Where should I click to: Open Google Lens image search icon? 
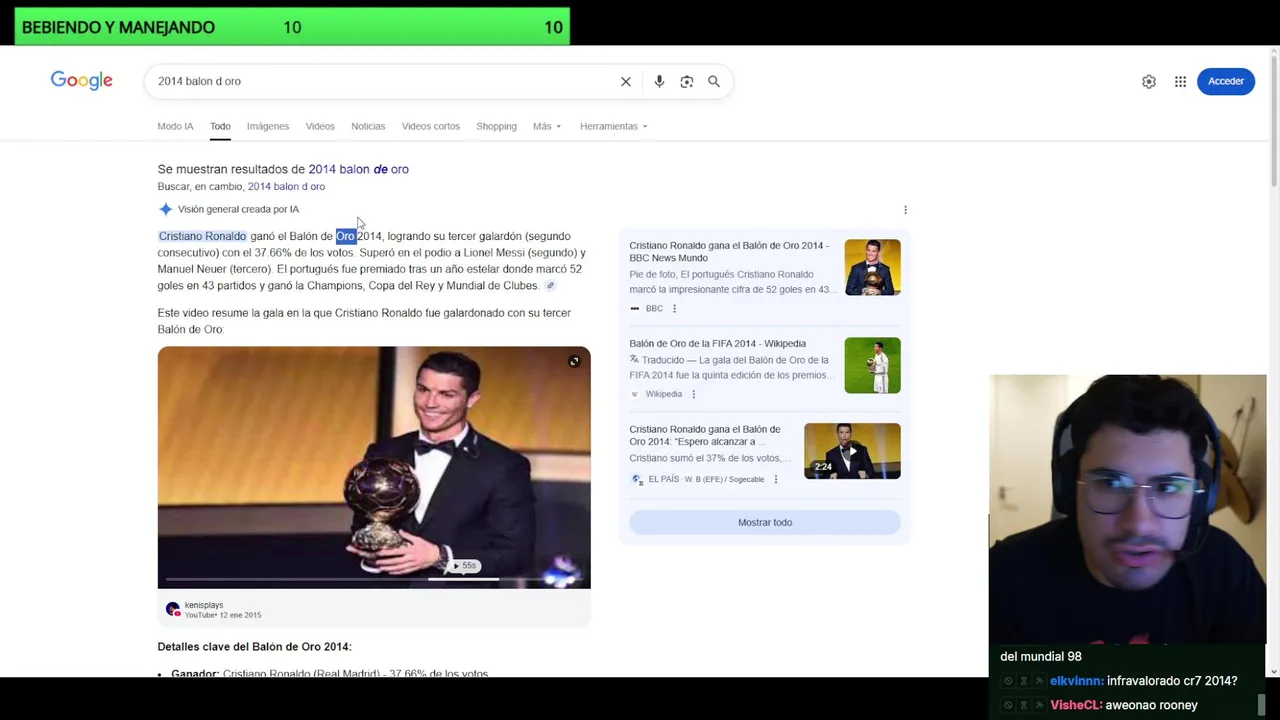(x=687, y=81)
